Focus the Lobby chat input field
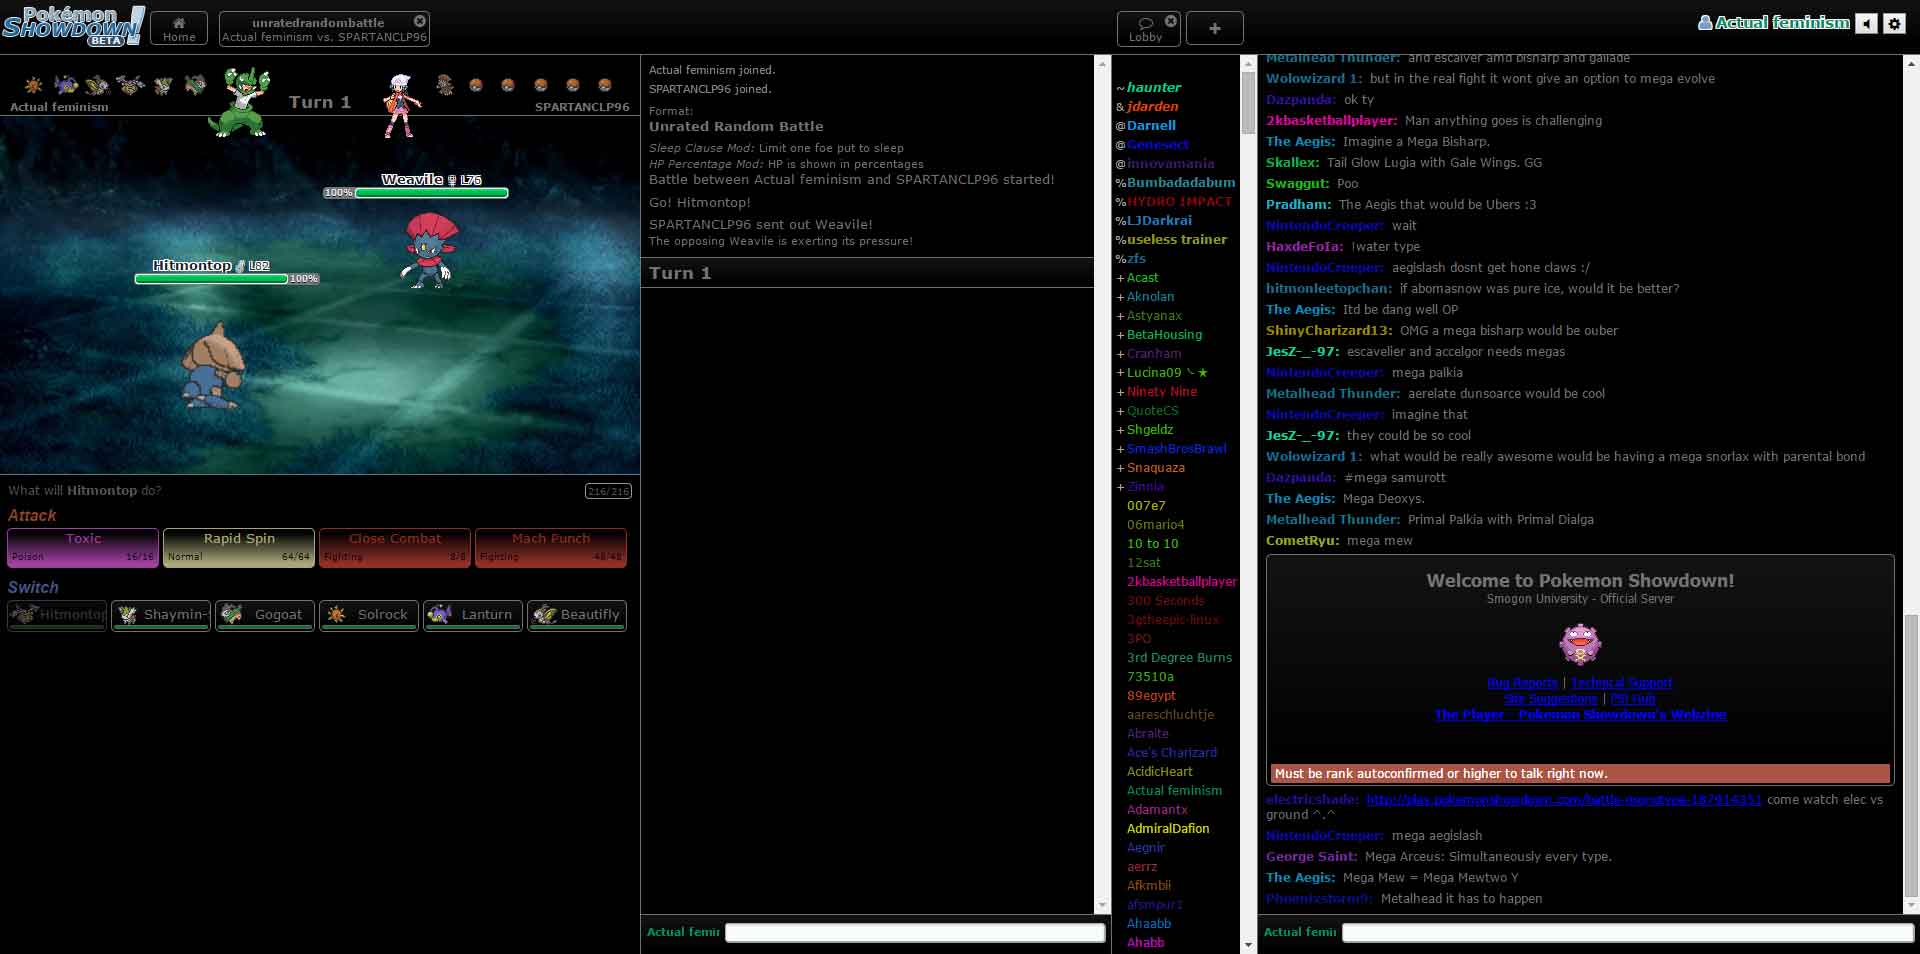This screenshot has width=1920, height=954. click(x=1627, y=932)
